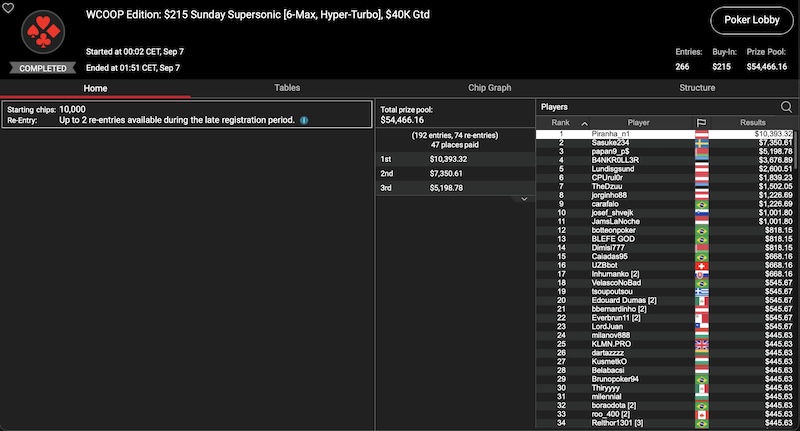Open the player search magnifier icon
This screenshot has width=800, height=431.
coord(786,107)
